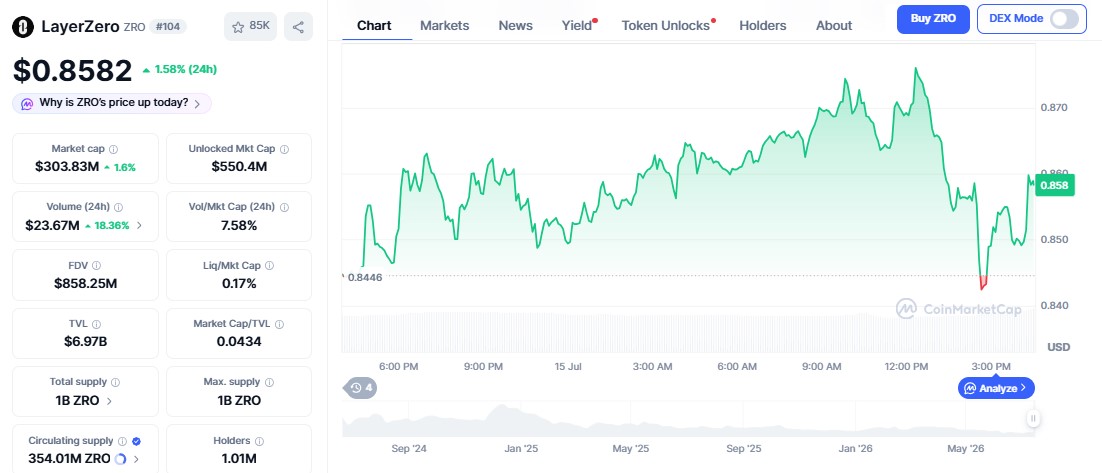This screenshot has height=473, width=1102.
Task: Open the Yield tab
Action: pyautogui.click(x=578, y=25)
